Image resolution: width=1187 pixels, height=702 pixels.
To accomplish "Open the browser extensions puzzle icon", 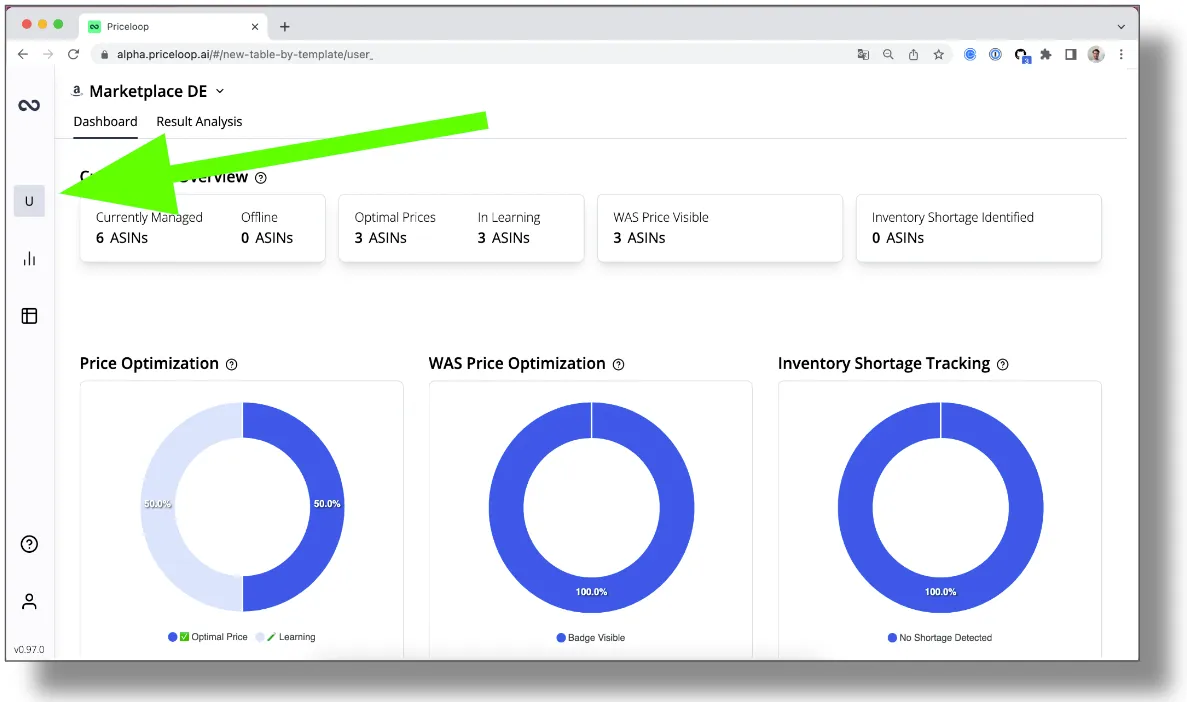I will [x=1045, y=55].
